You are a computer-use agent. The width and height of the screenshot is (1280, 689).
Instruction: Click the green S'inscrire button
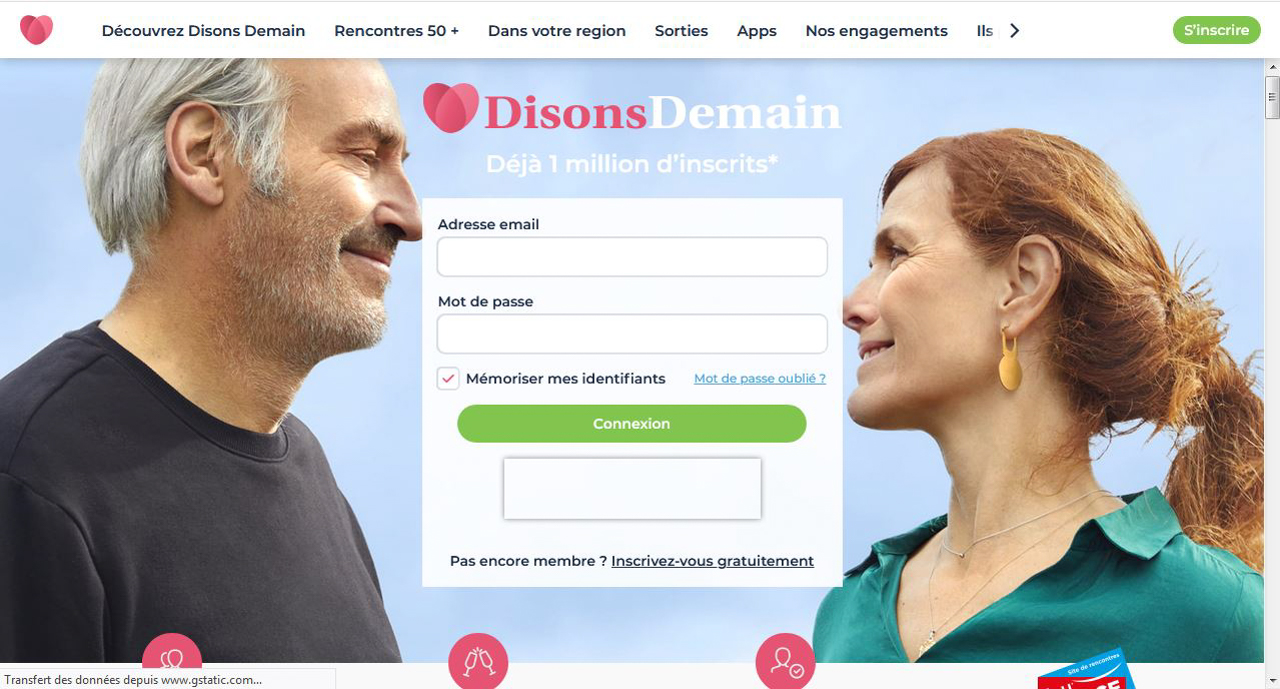pos(1216,30)
